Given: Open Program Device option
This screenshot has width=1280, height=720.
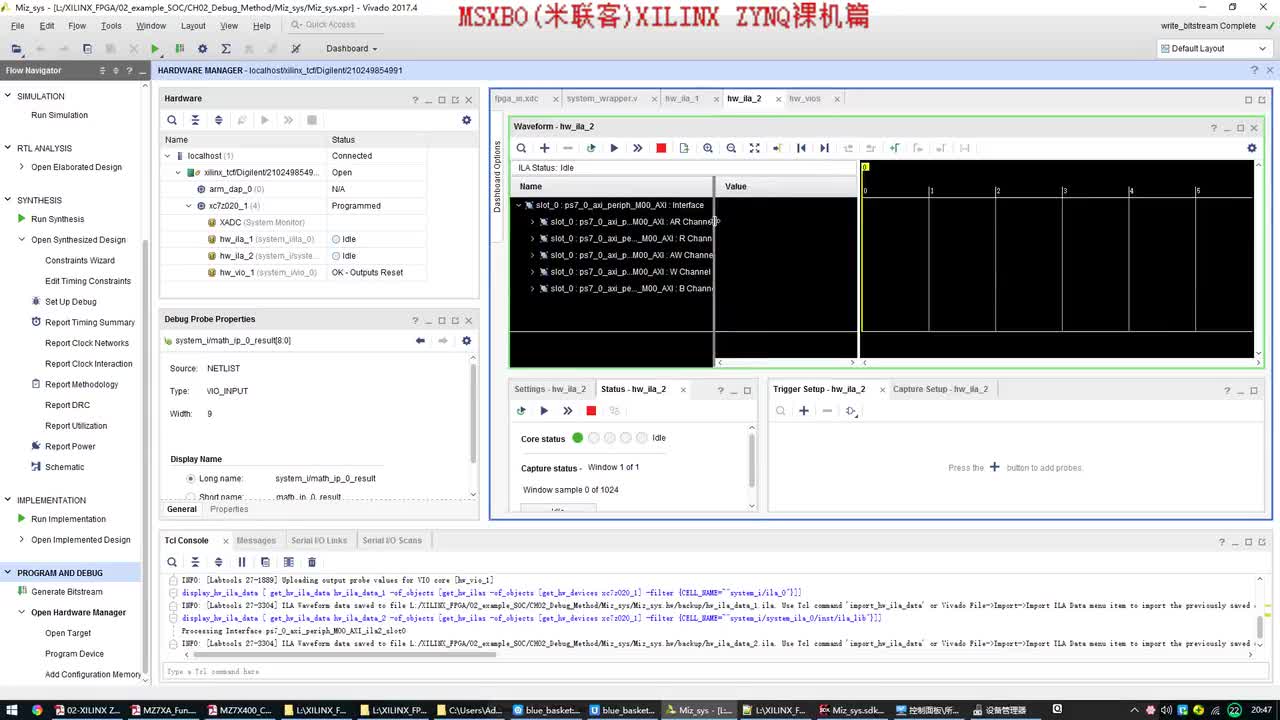Looking at the screenshot, I should click(x=74, y=654).
